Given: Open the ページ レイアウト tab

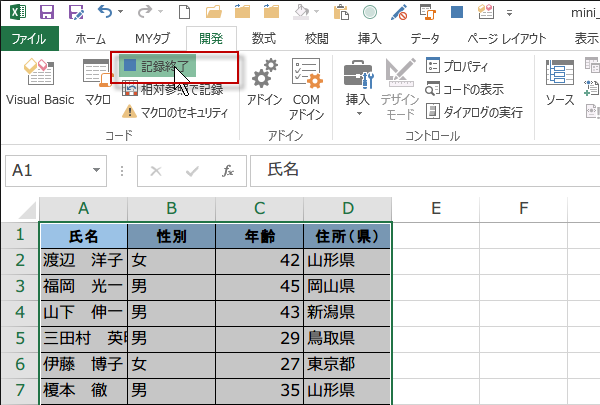Looking at the screenshot, I should click(x=507, y=39).
